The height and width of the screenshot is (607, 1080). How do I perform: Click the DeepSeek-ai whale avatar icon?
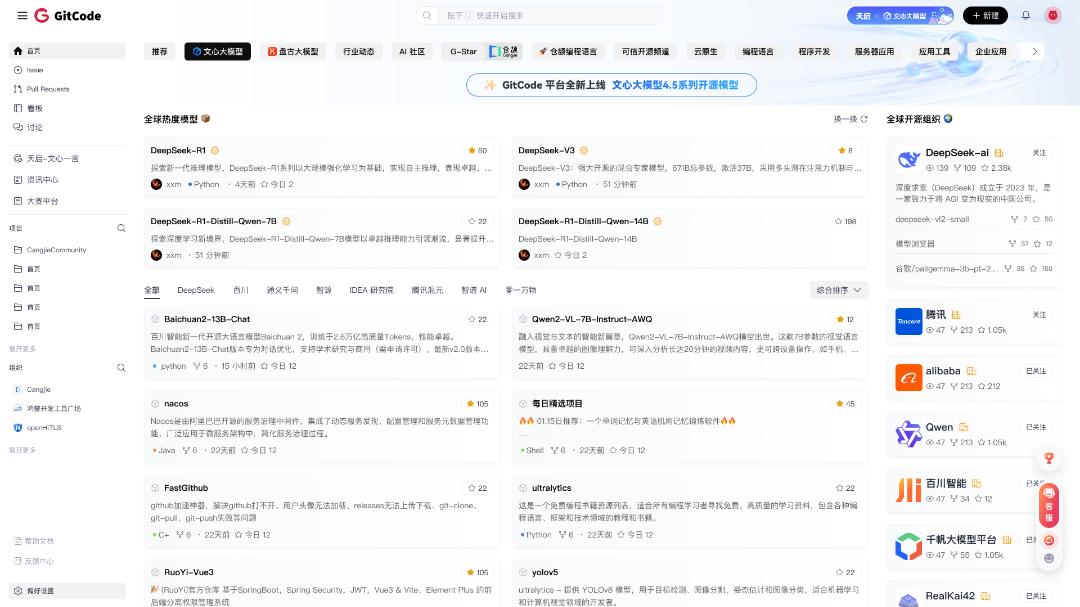[x=907, y=157]
